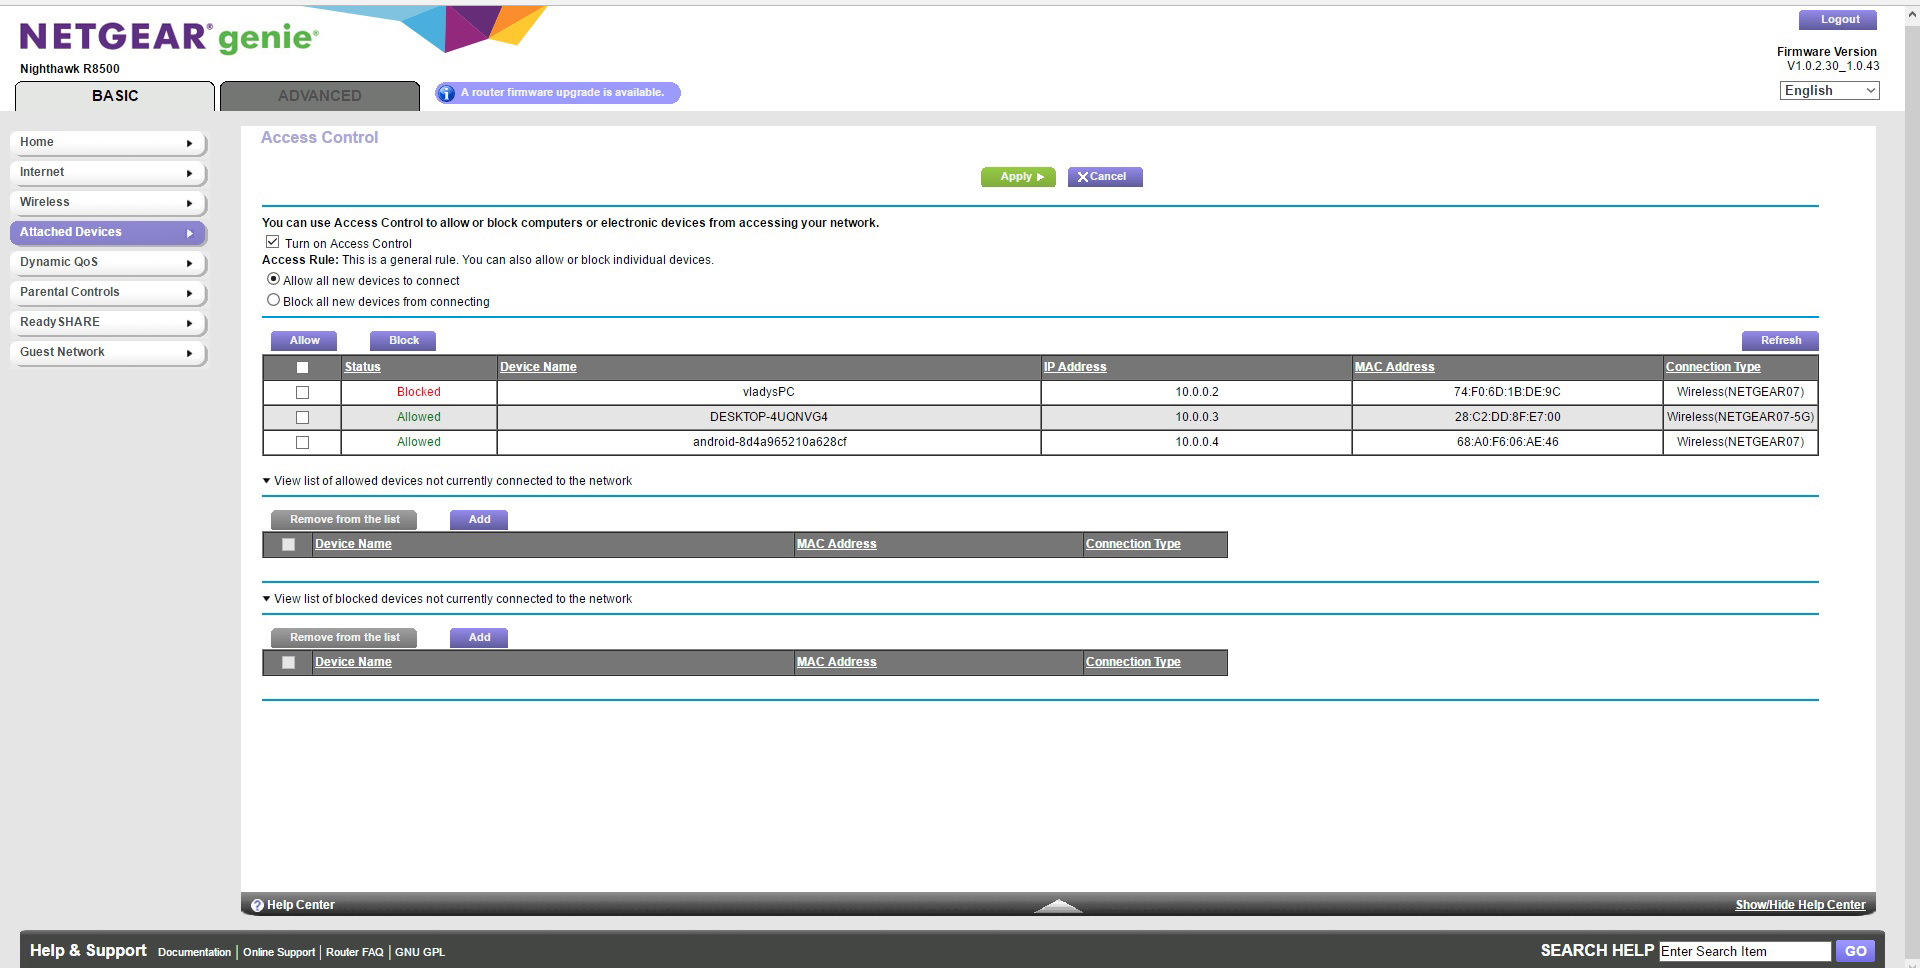
Task: Click the arrow icon beside ReadySHARE
Action: point(189,323)
